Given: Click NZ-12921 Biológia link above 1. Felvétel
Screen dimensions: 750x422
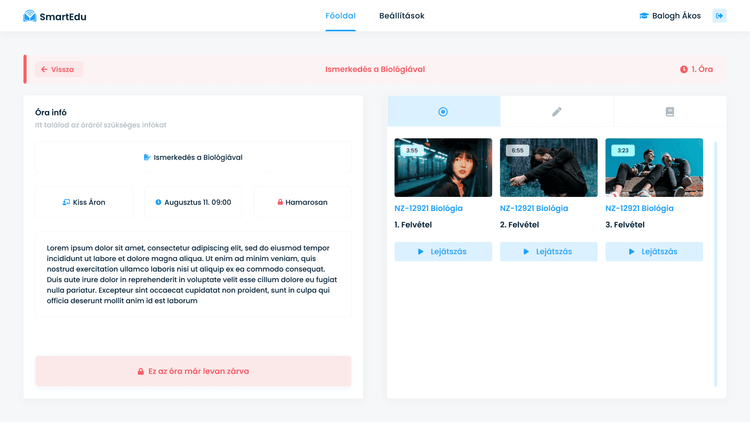Looking at the screenshot, I should (429, 208).
